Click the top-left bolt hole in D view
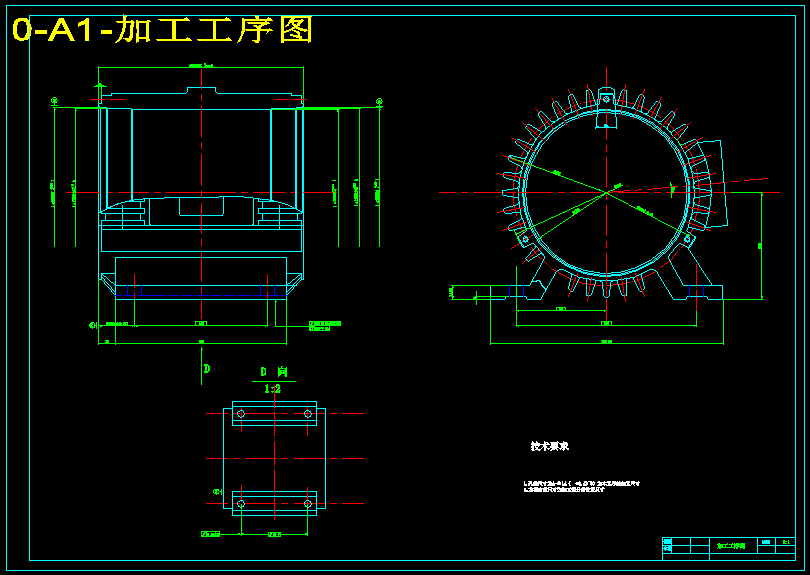This screenshot has width=810, height=575. click(241, 414)
